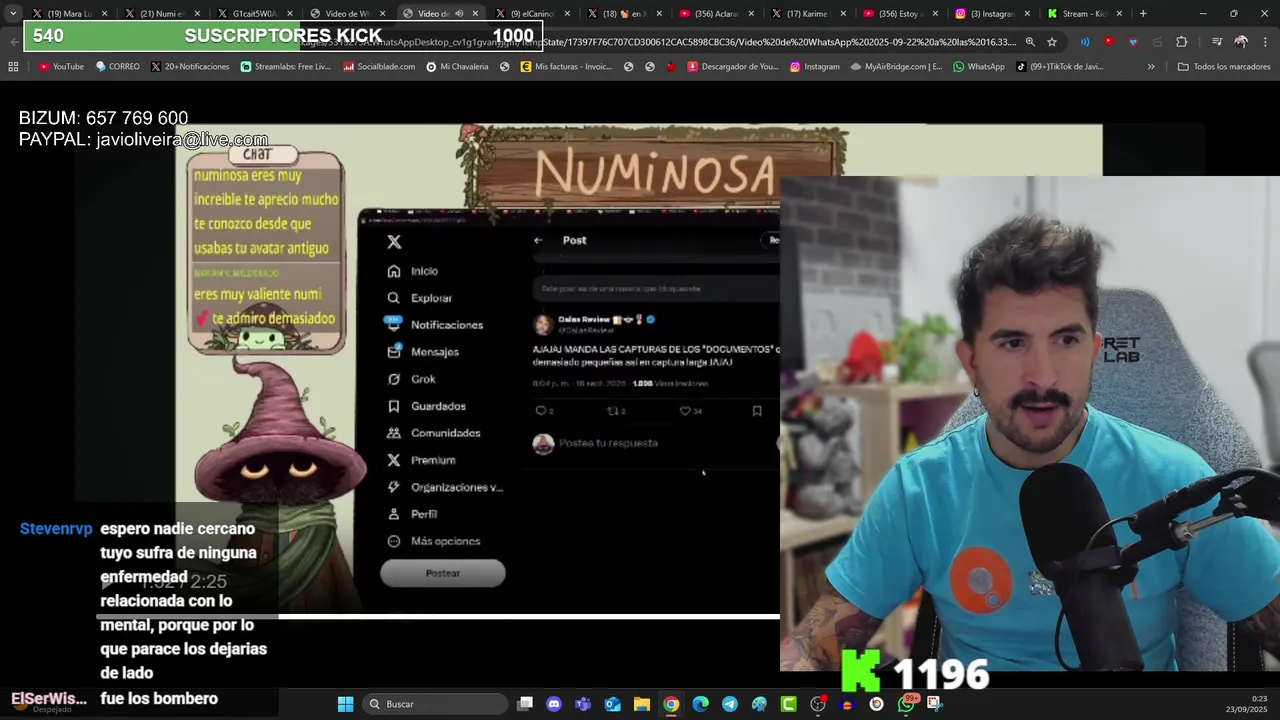Open the tab search dropdown arrow
1280x720 pixels.
click(x=12, y=13)
